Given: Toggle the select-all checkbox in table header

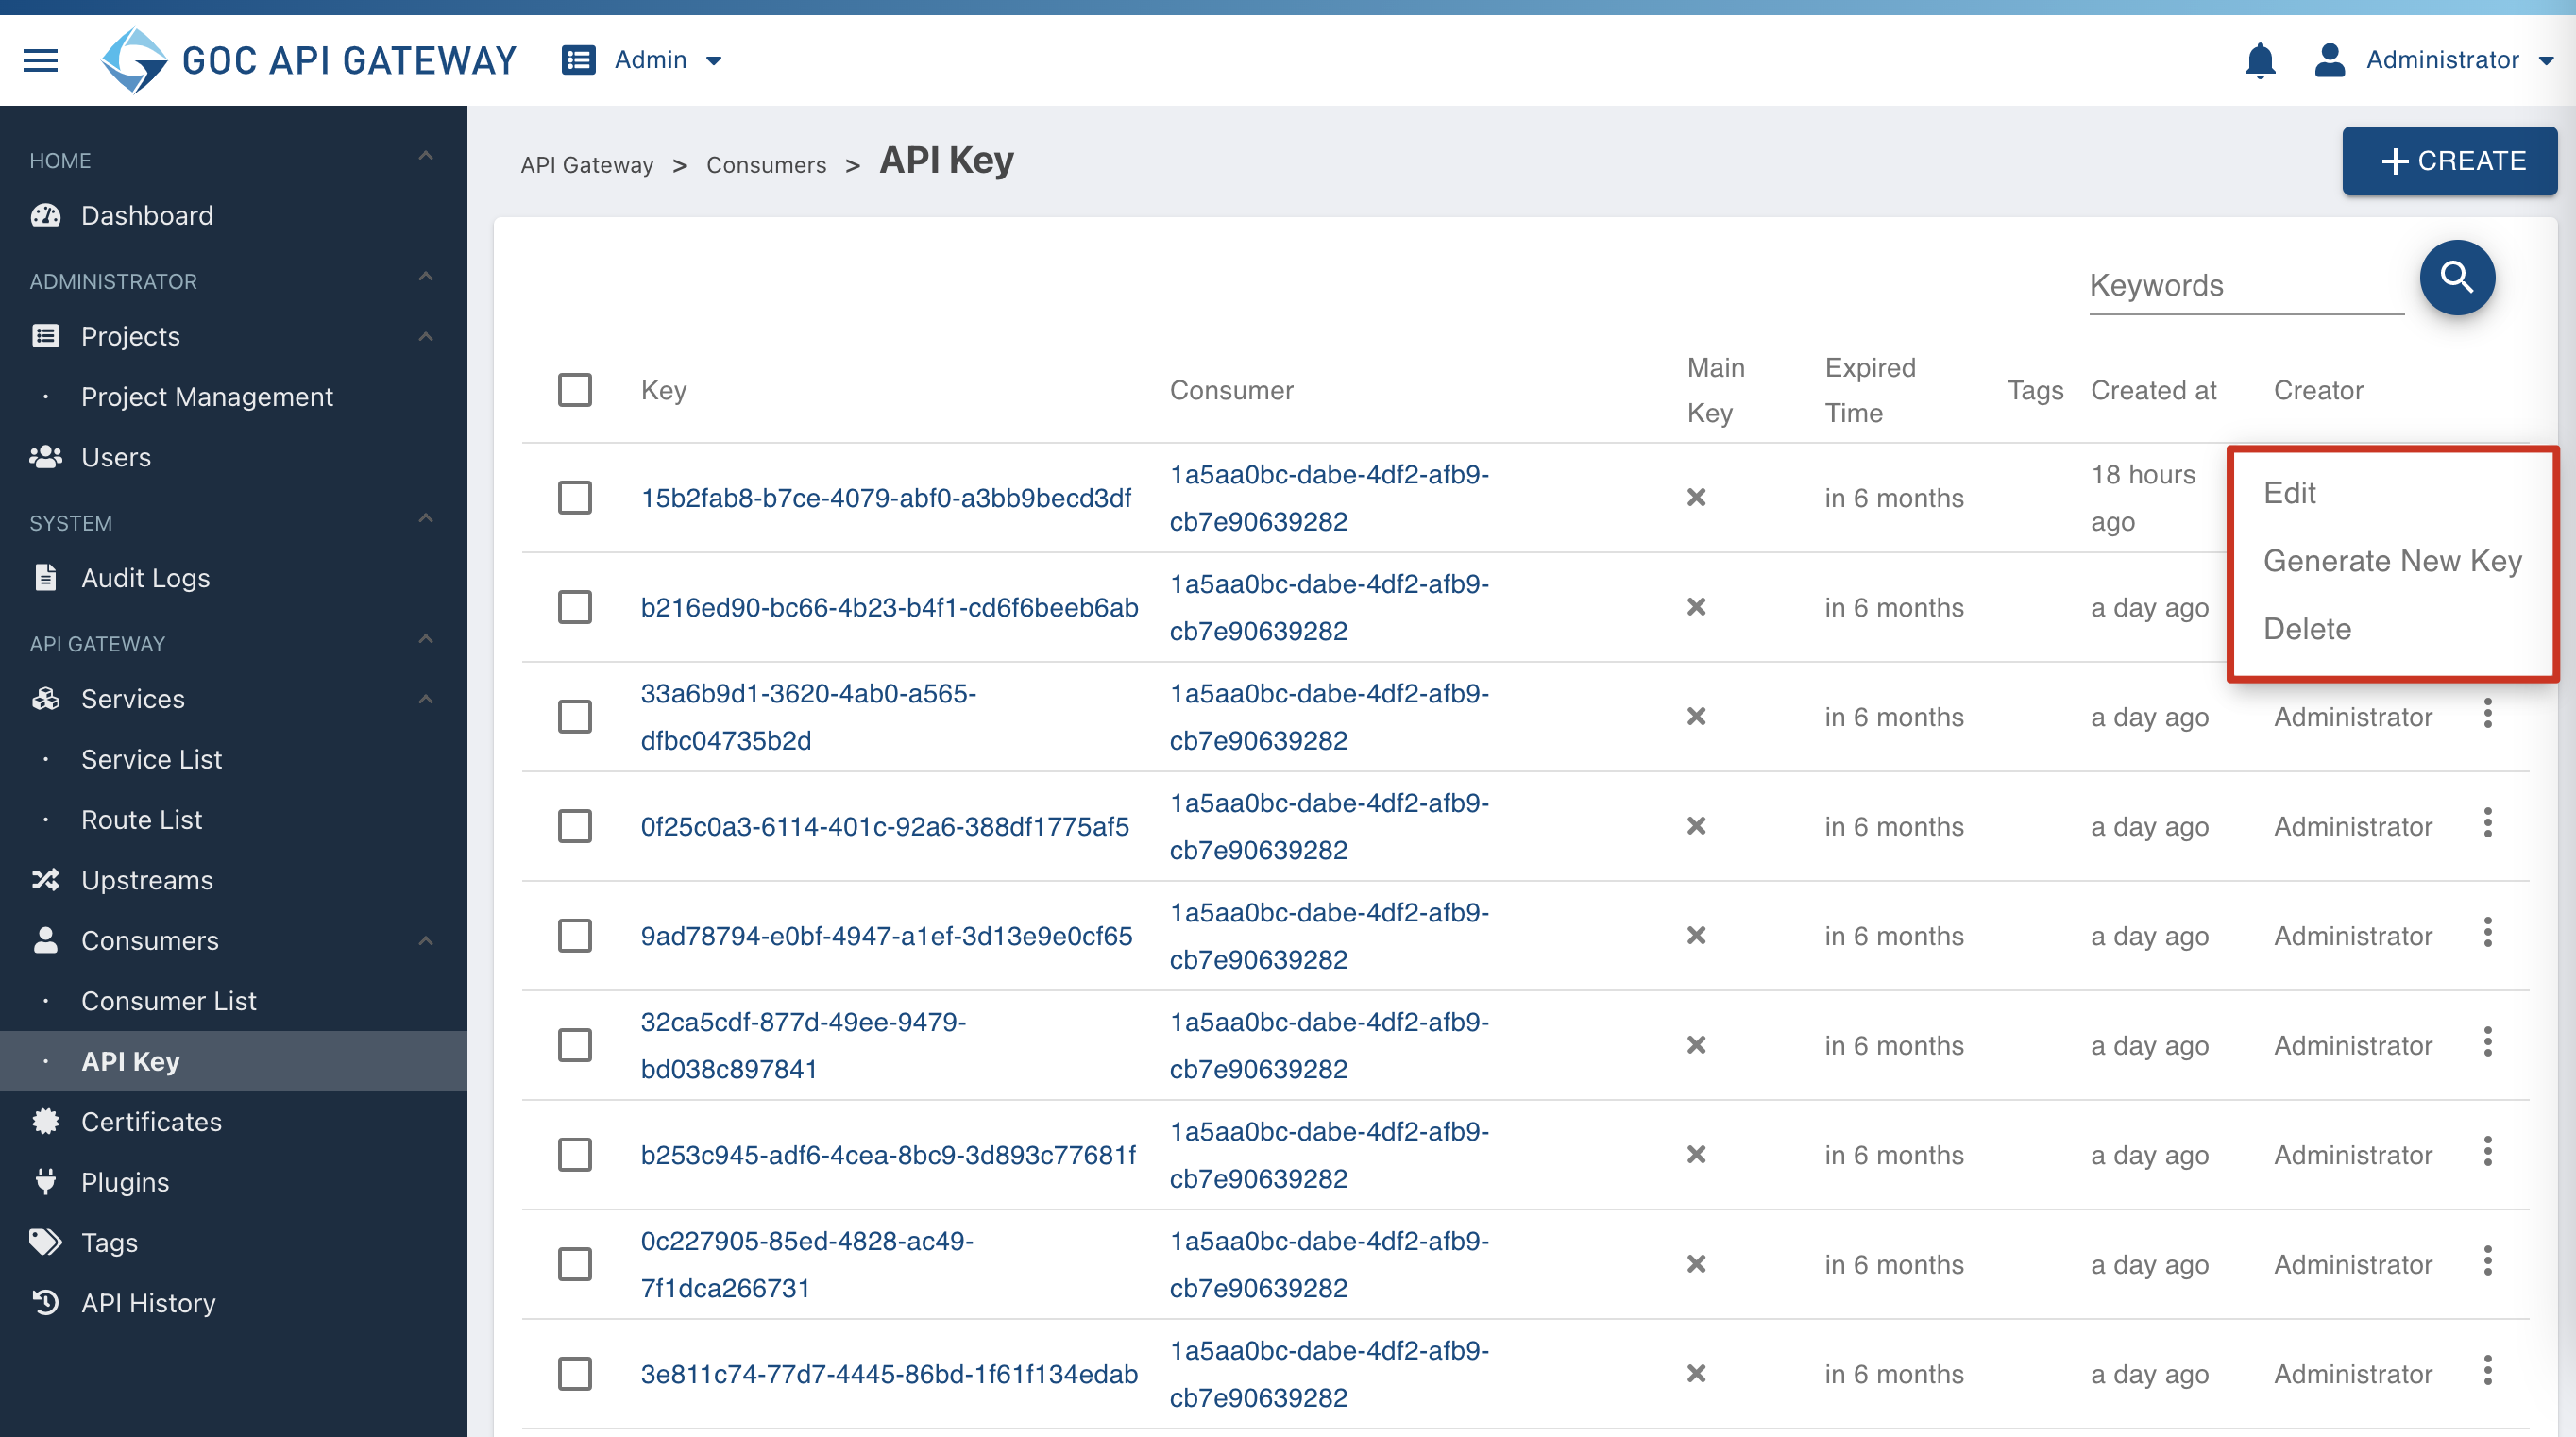Looking at the screenshot, I should [575, 390].
